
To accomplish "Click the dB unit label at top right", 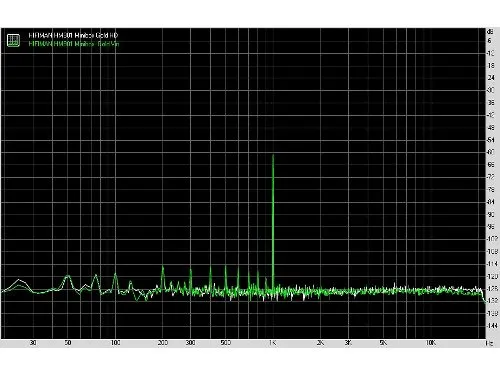I will pos(490,32).
